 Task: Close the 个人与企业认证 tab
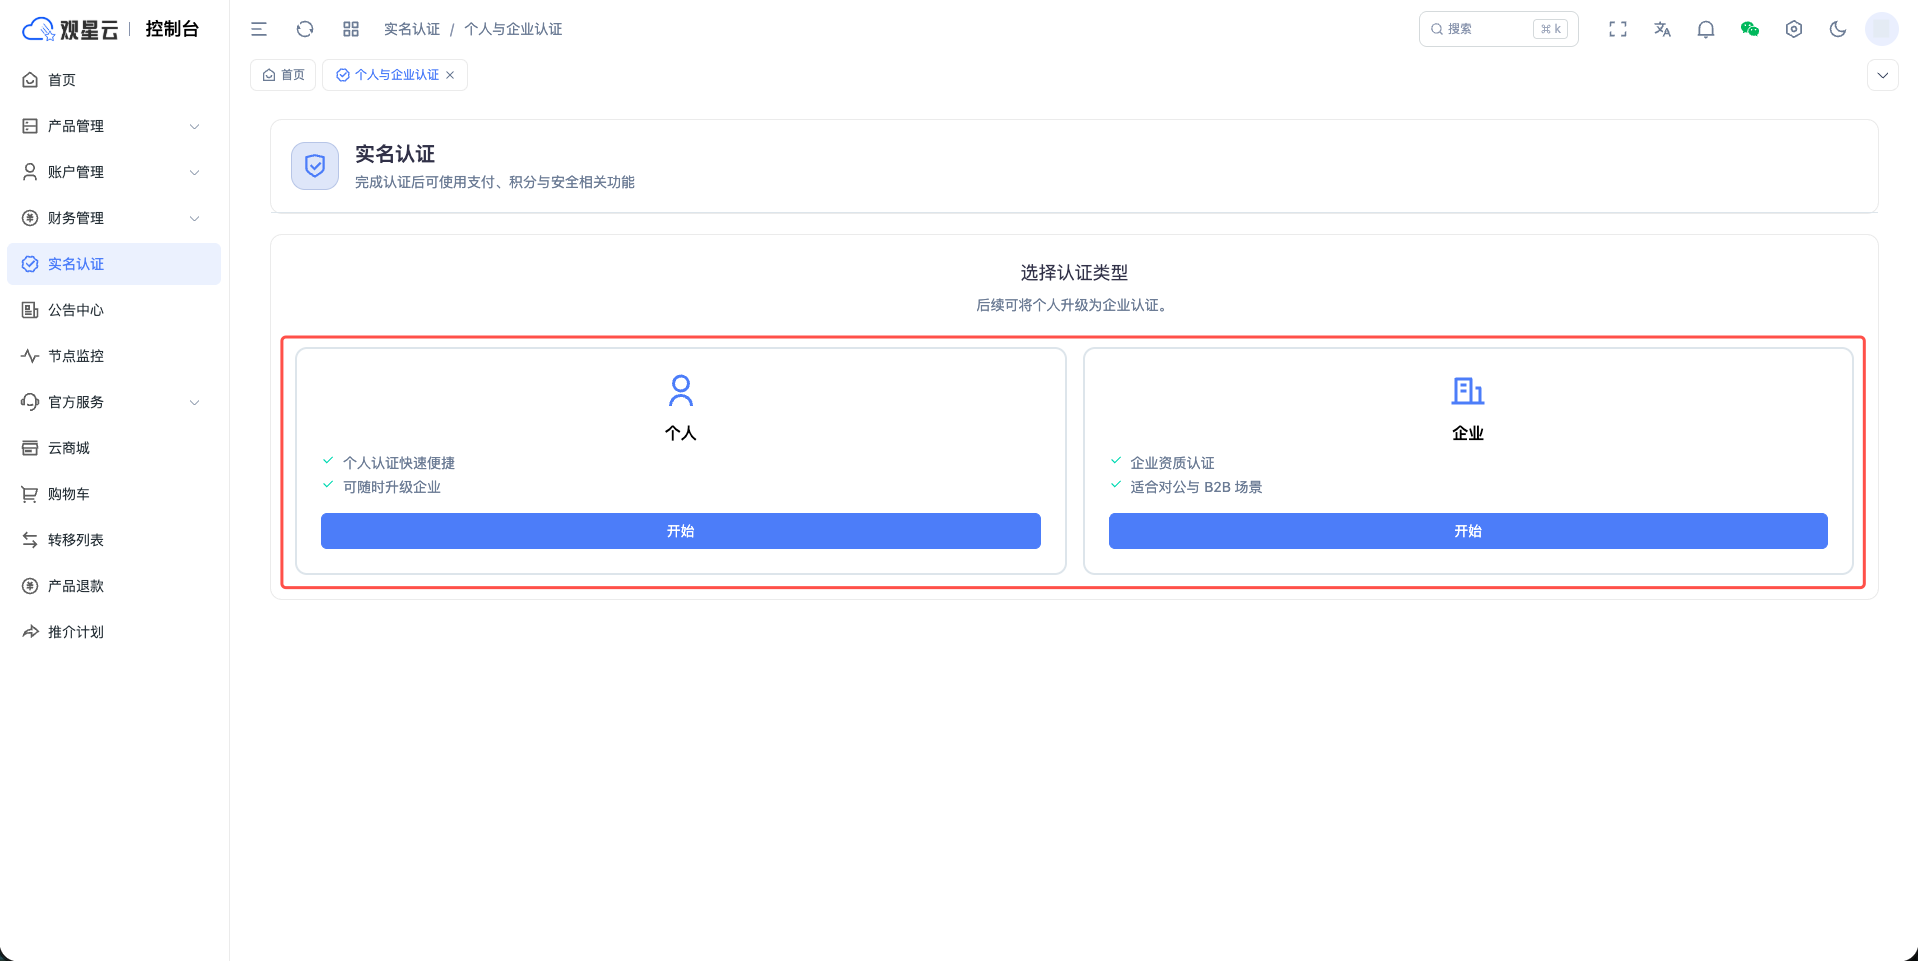[x=450, y=75]
